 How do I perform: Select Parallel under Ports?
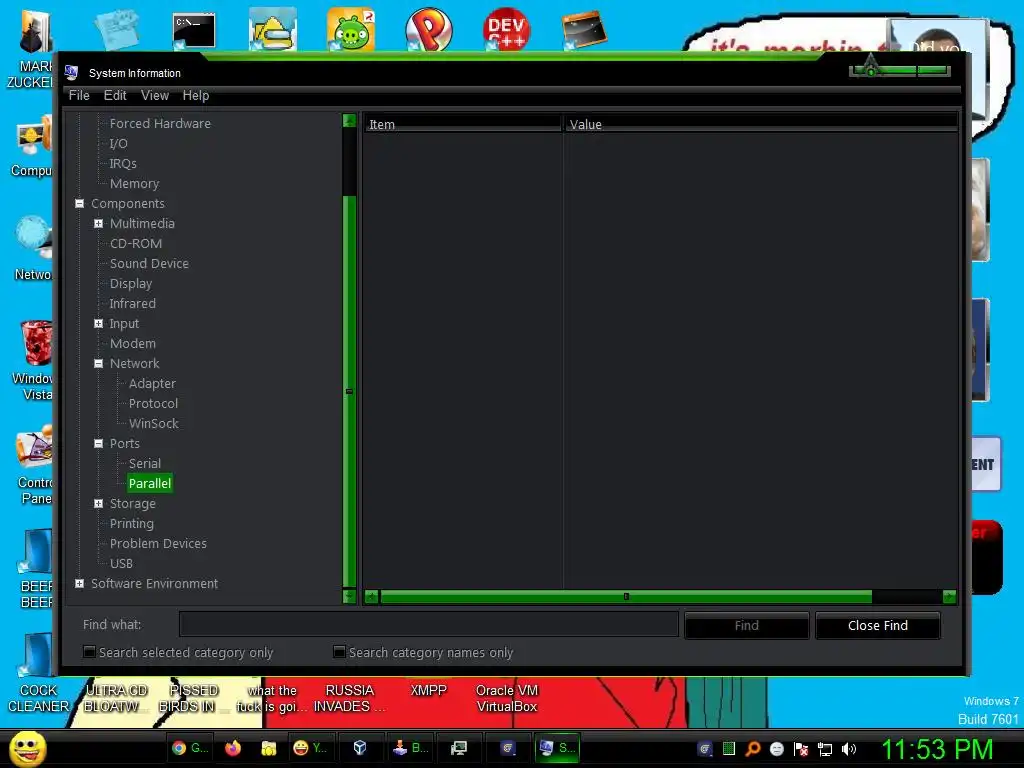[150, 483]
